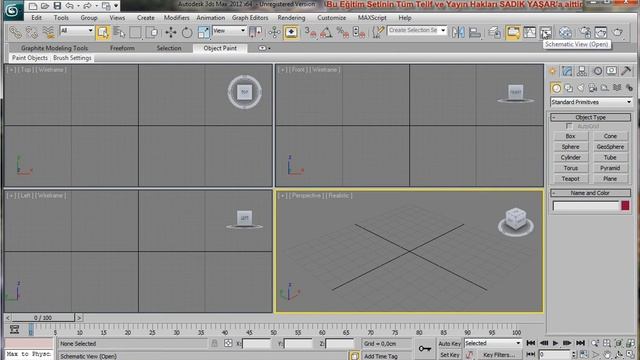Open the Standard Primitives dropdown

pos(591,102)
